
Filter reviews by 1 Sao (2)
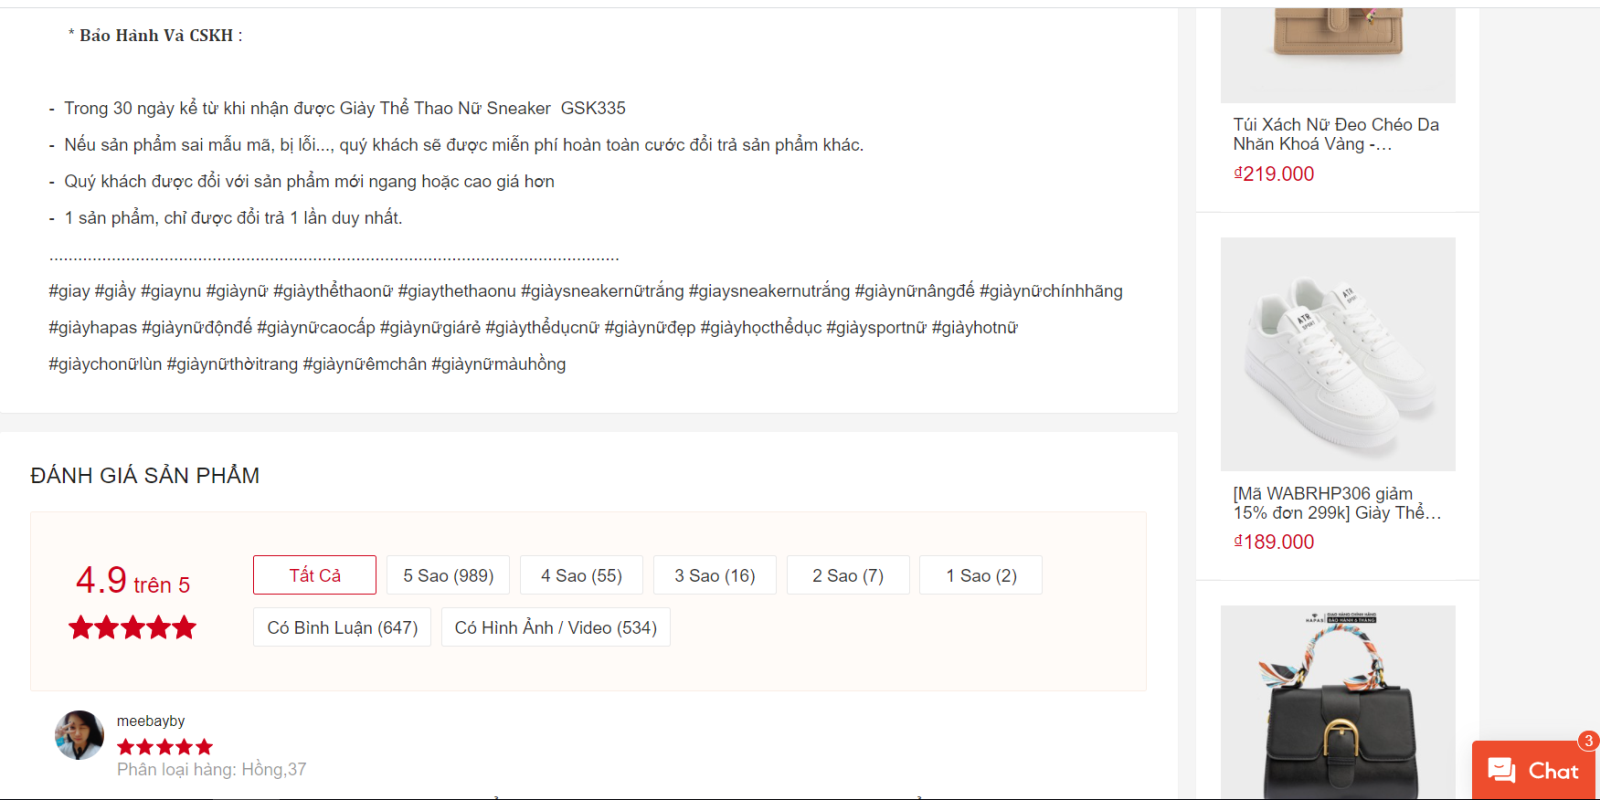(981, 575)
